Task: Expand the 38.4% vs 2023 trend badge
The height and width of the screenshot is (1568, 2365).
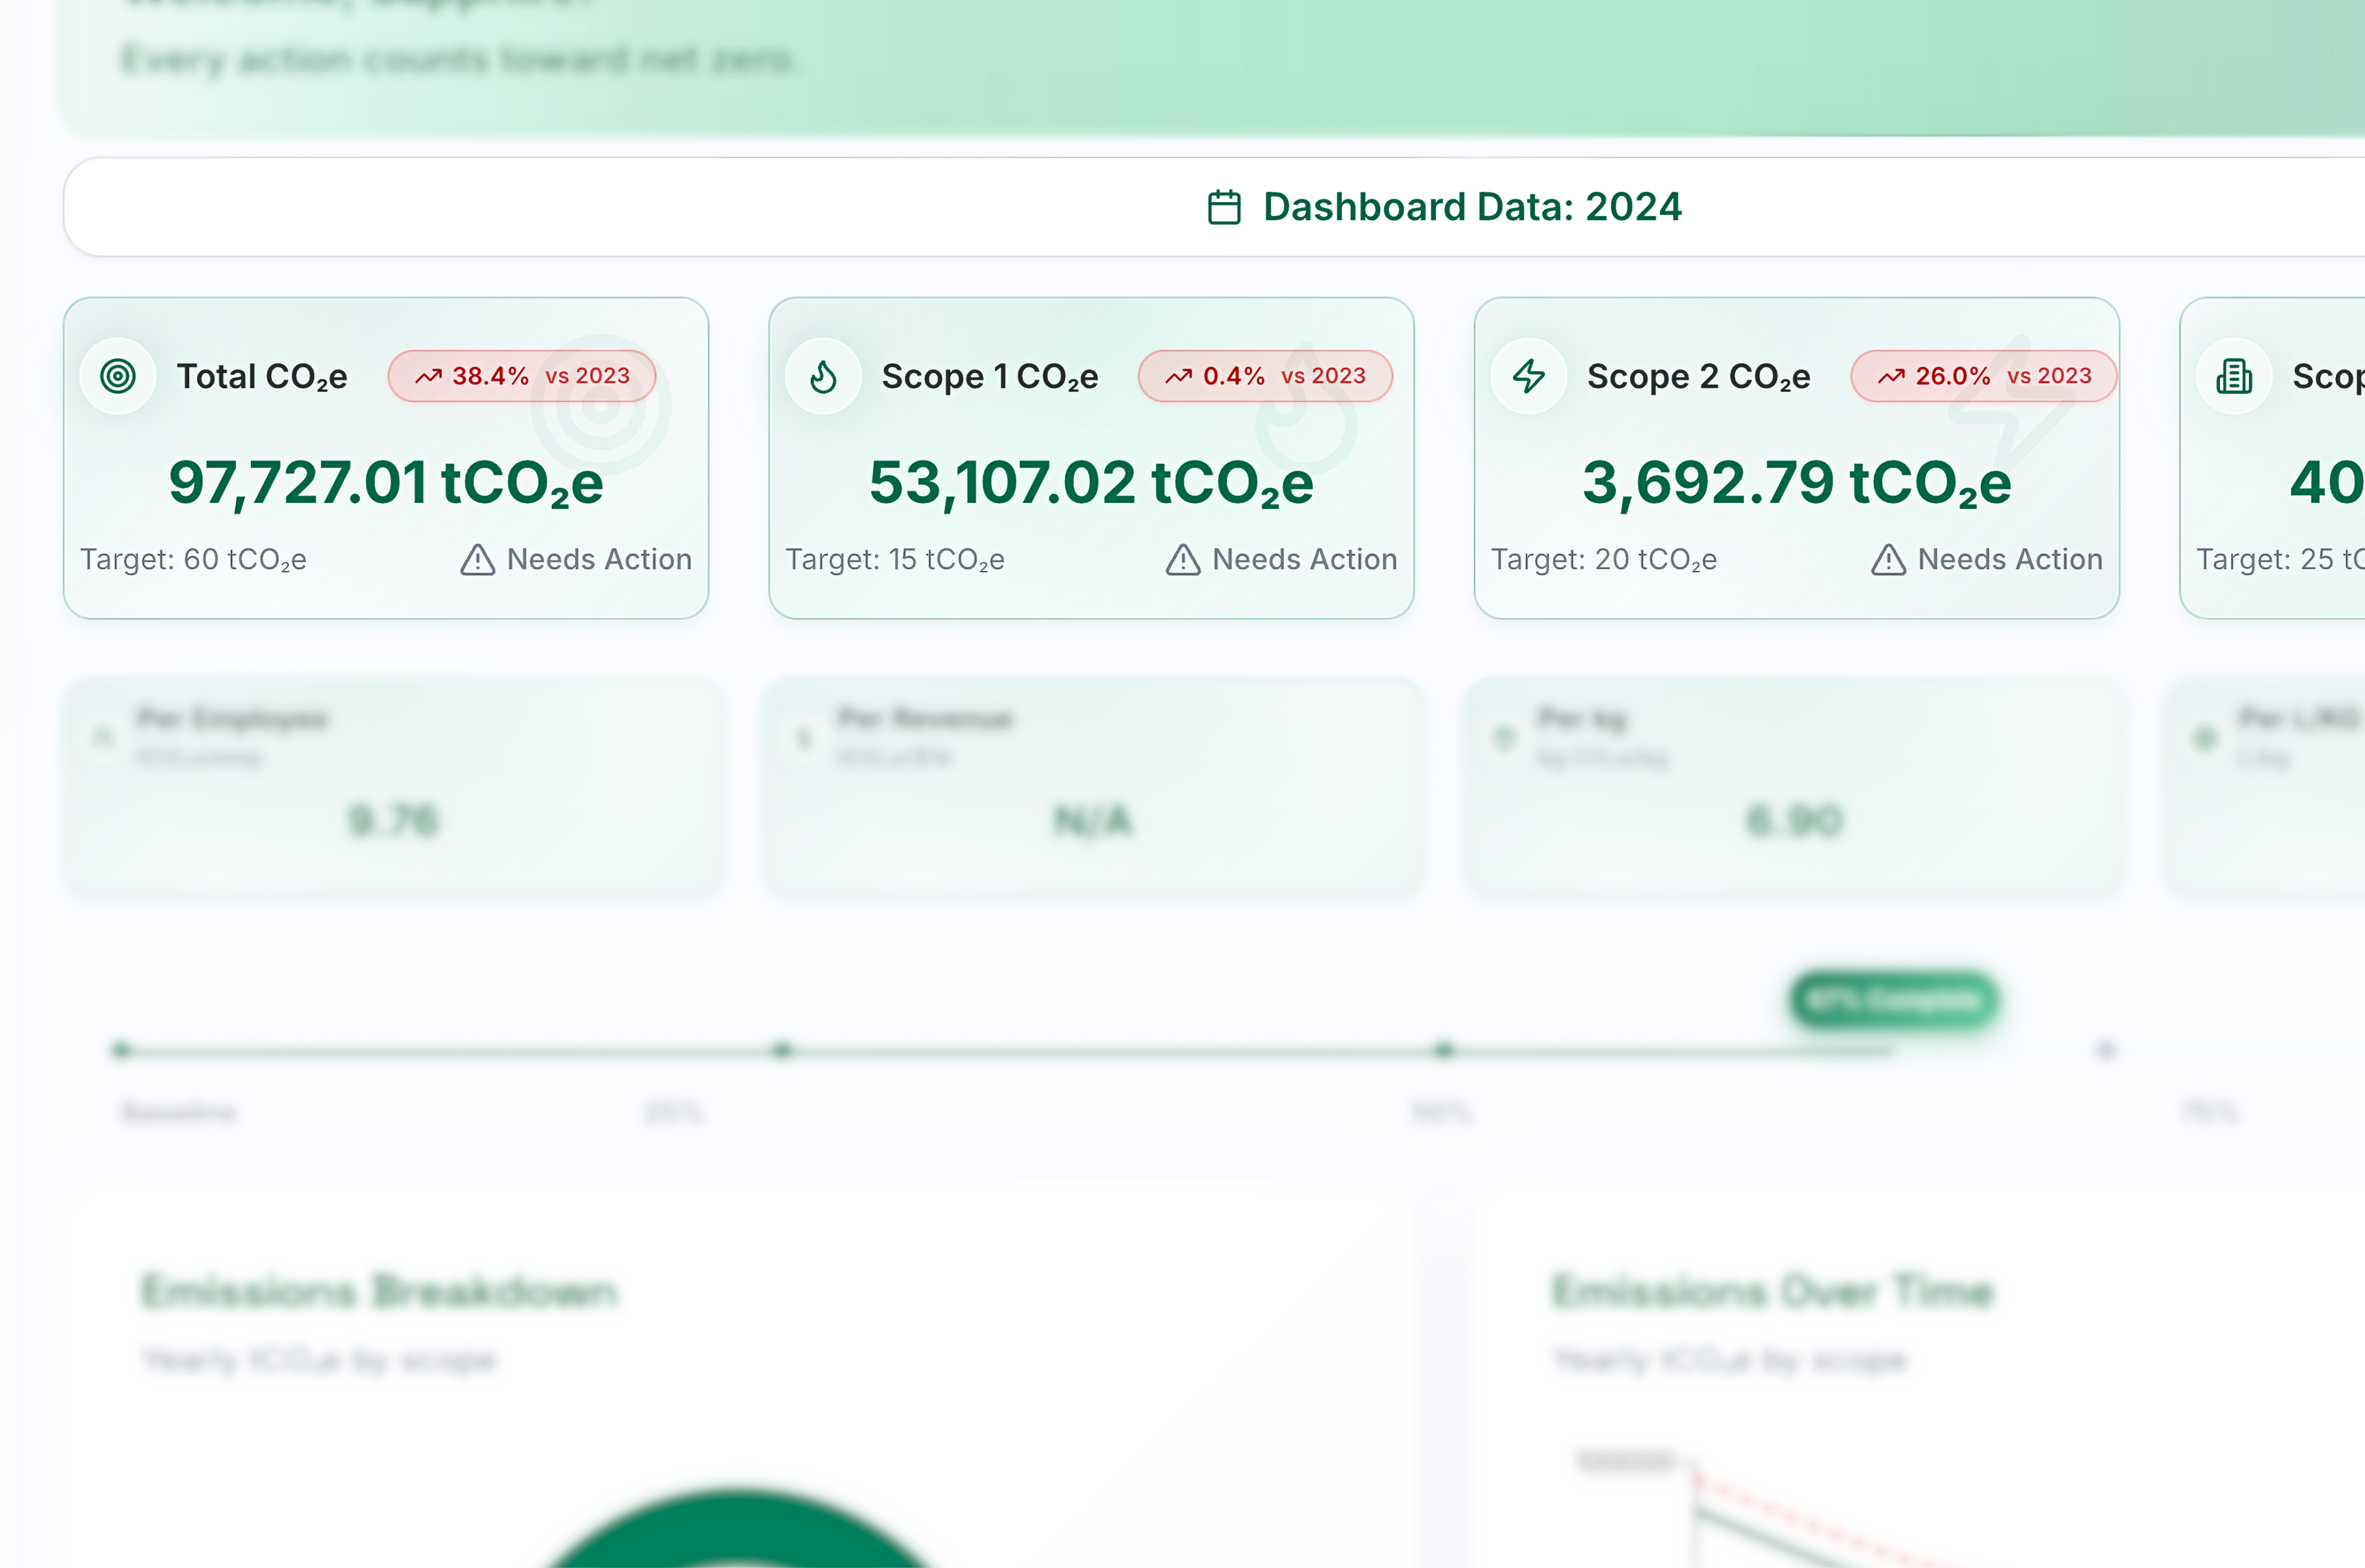Action: pyautogui.click(x=521, y=376)
